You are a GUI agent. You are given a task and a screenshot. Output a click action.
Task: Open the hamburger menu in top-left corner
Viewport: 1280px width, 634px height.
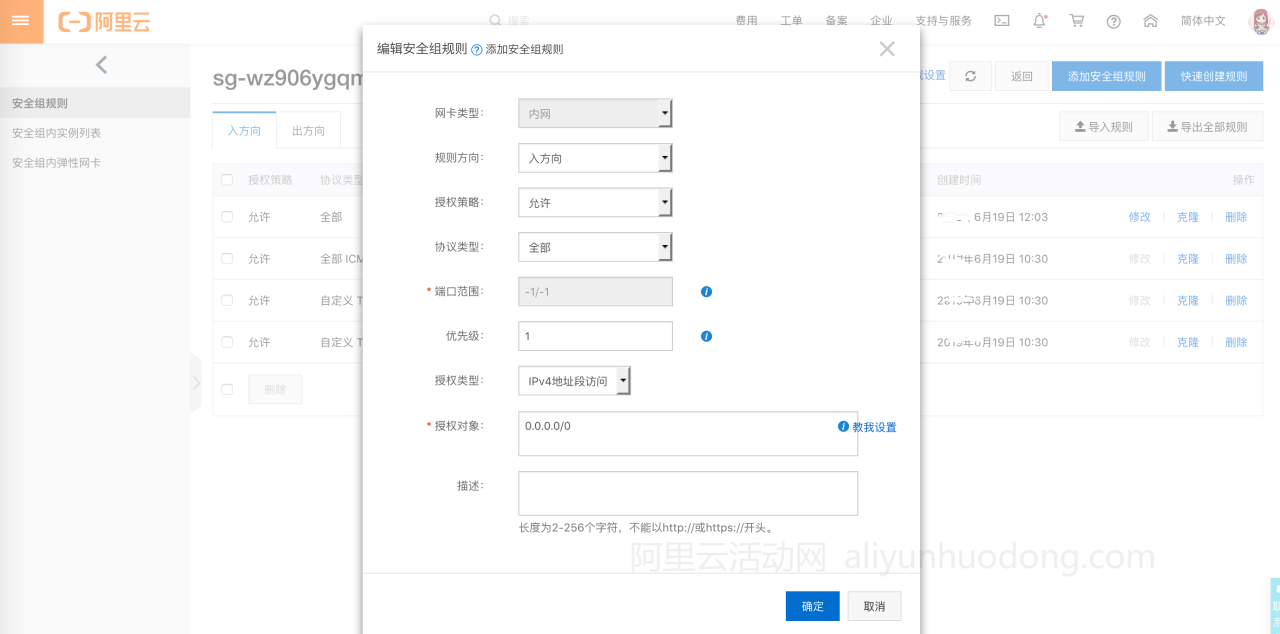[21, 21]
